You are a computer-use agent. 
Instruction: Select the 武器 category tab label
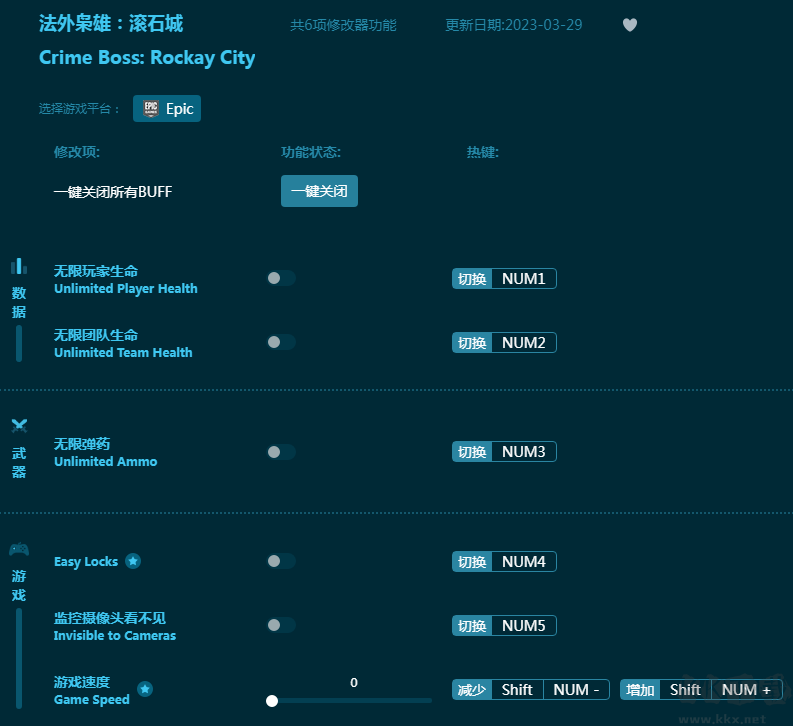tap(19, 463)
